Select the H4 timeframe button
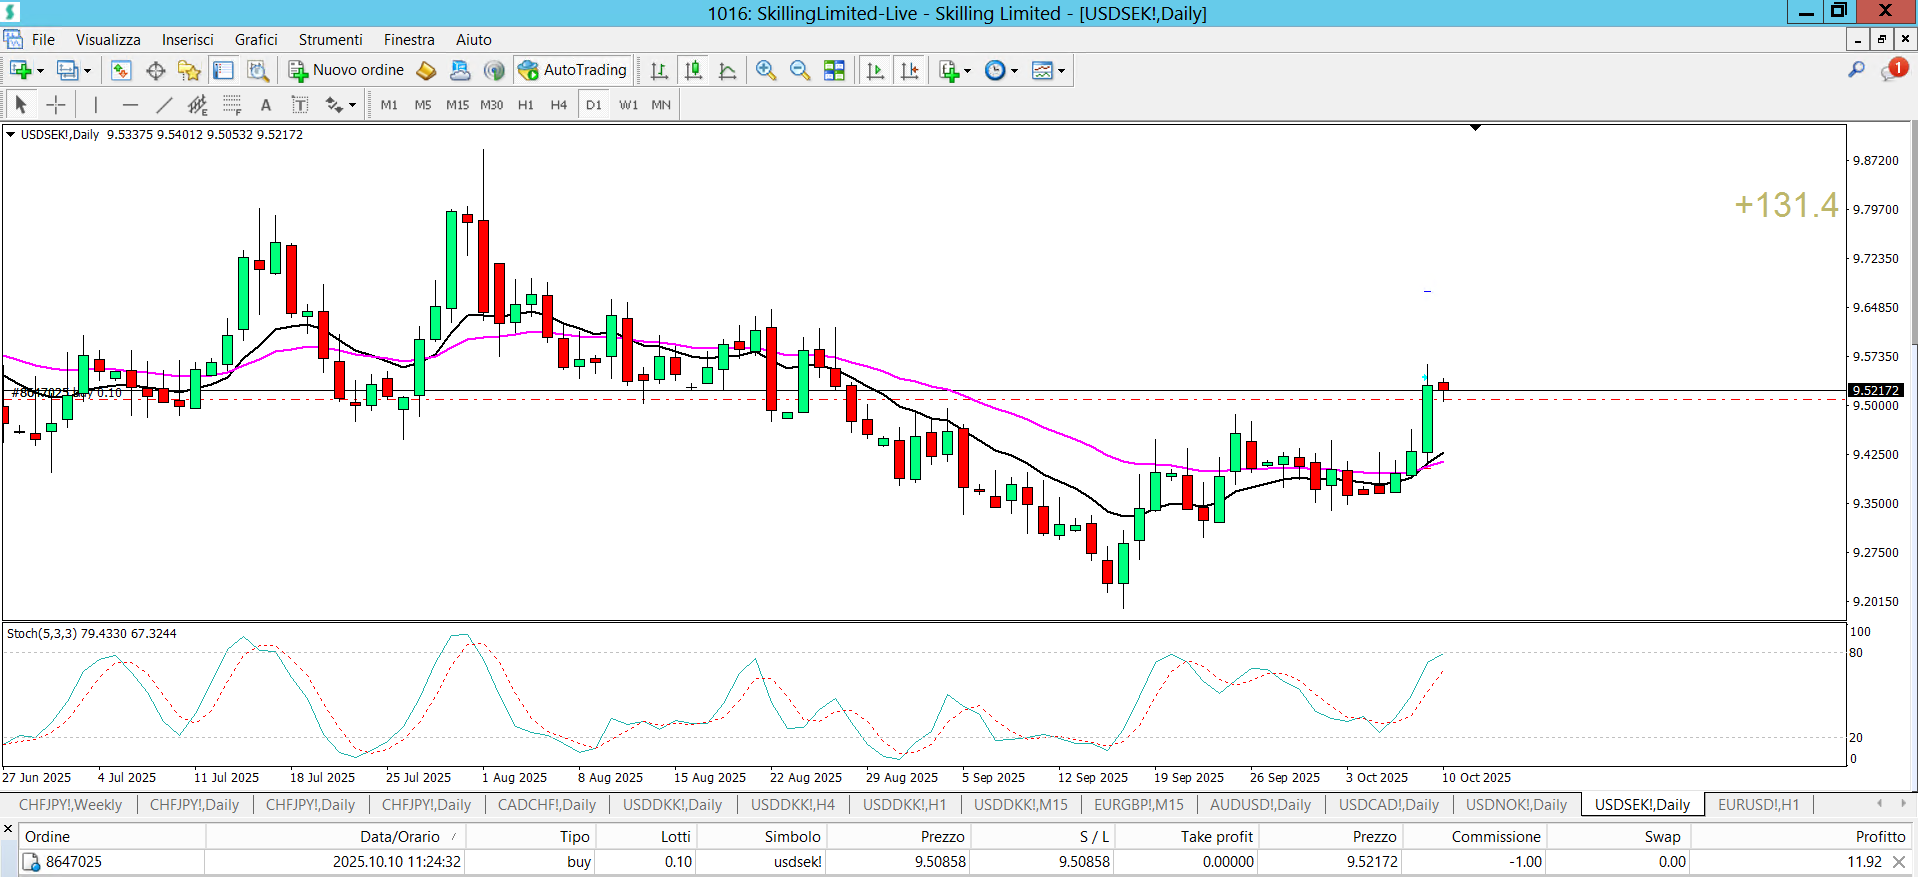Viewport: 1918px width, 877px height. click(558, 105)
